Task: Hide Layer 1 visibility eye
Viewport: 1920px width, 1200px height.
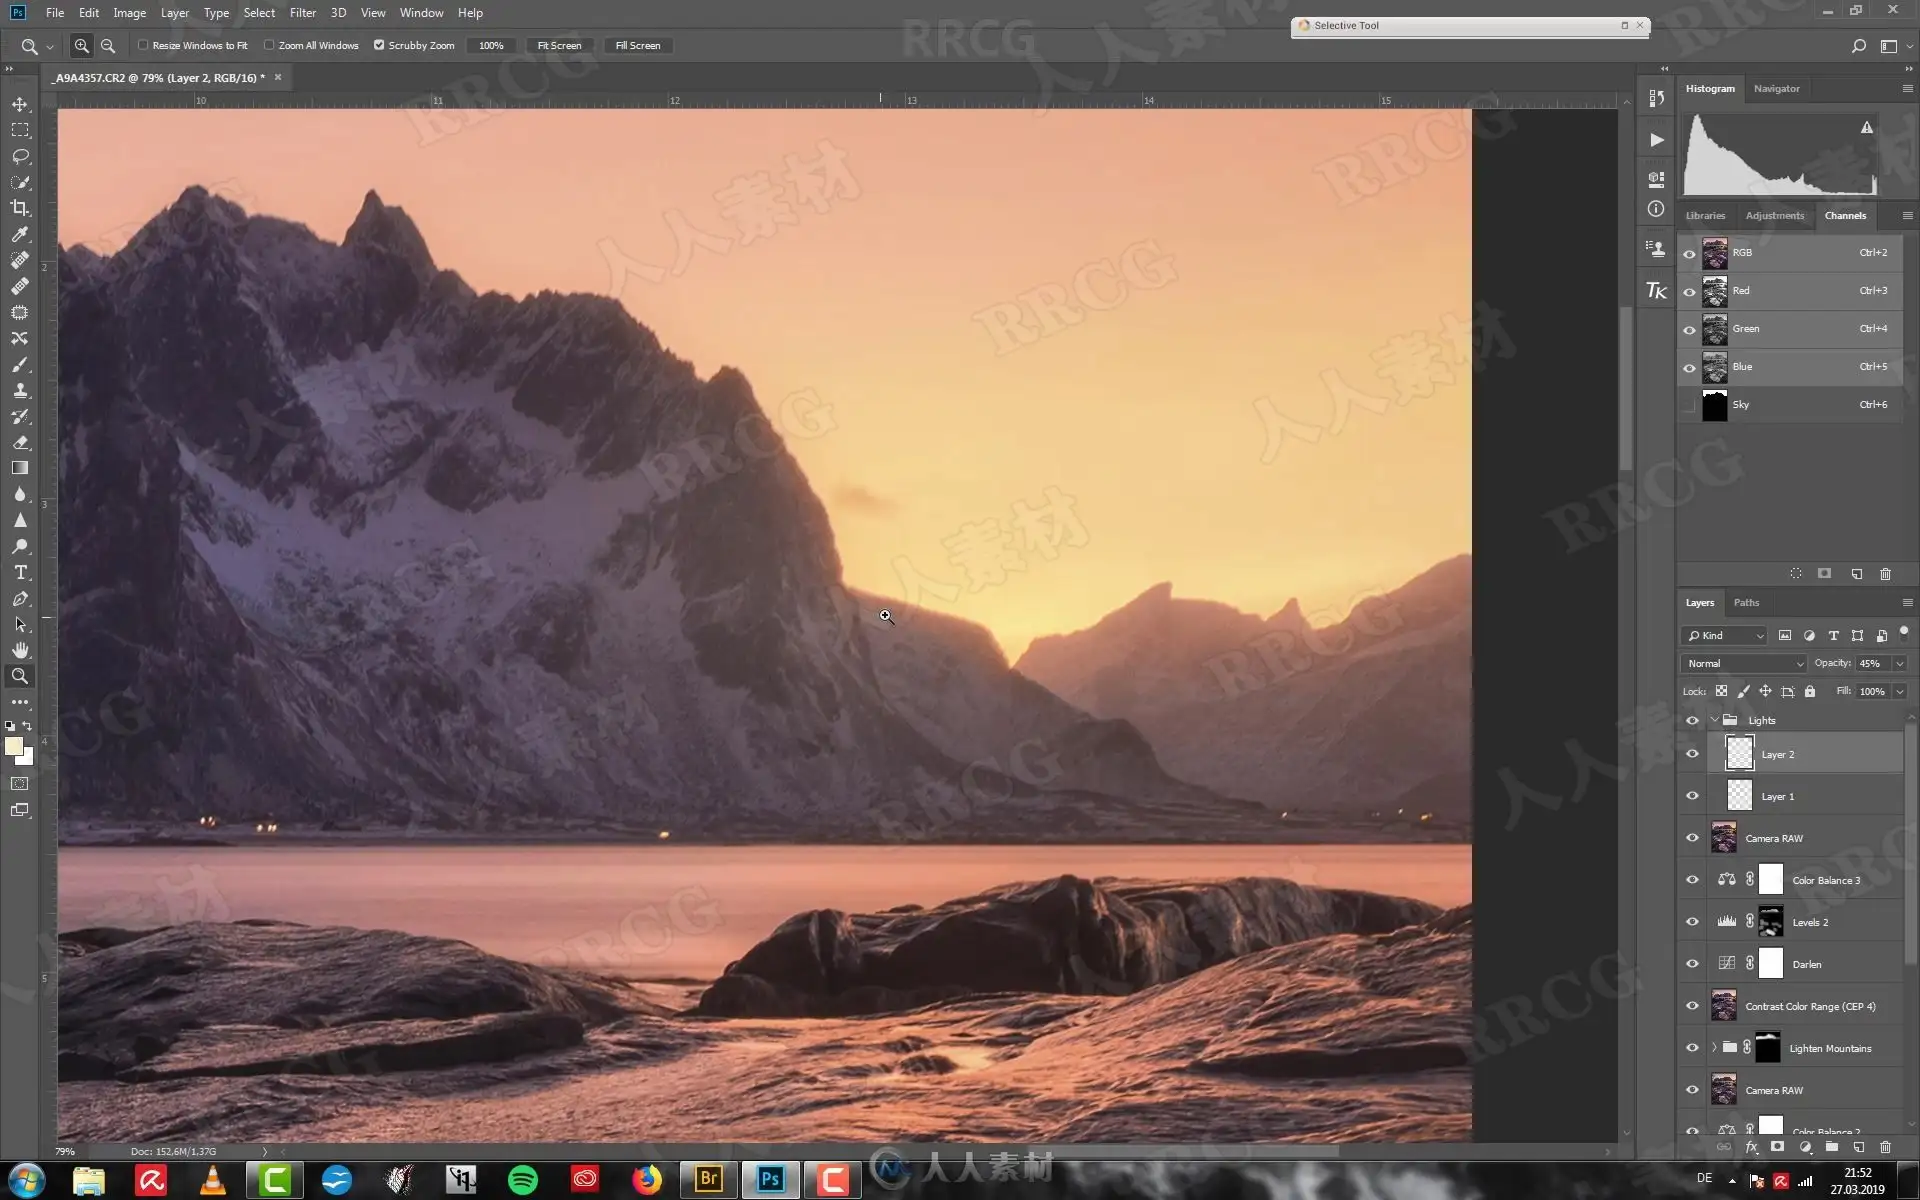Action: pos(1692,796)
